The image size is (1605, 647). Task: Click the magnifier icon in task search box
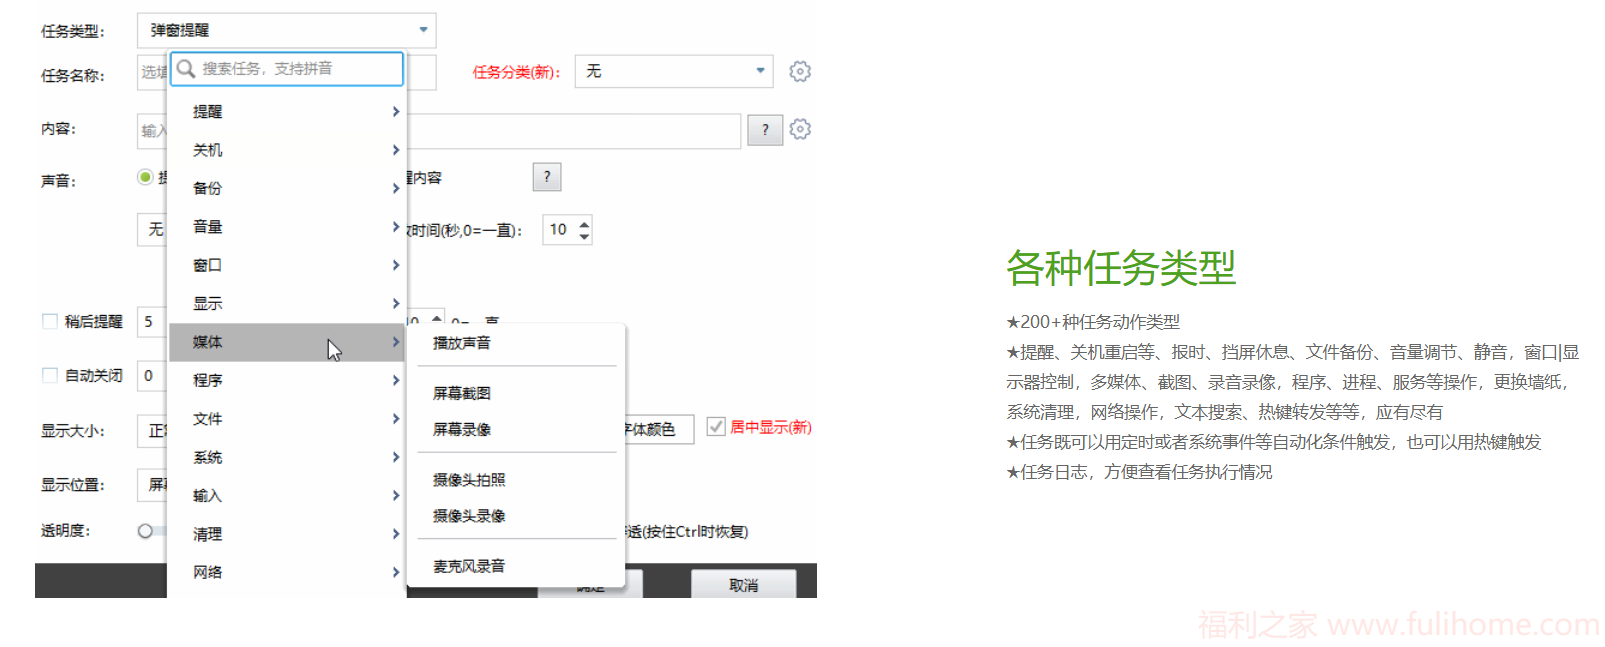point(186,69)
